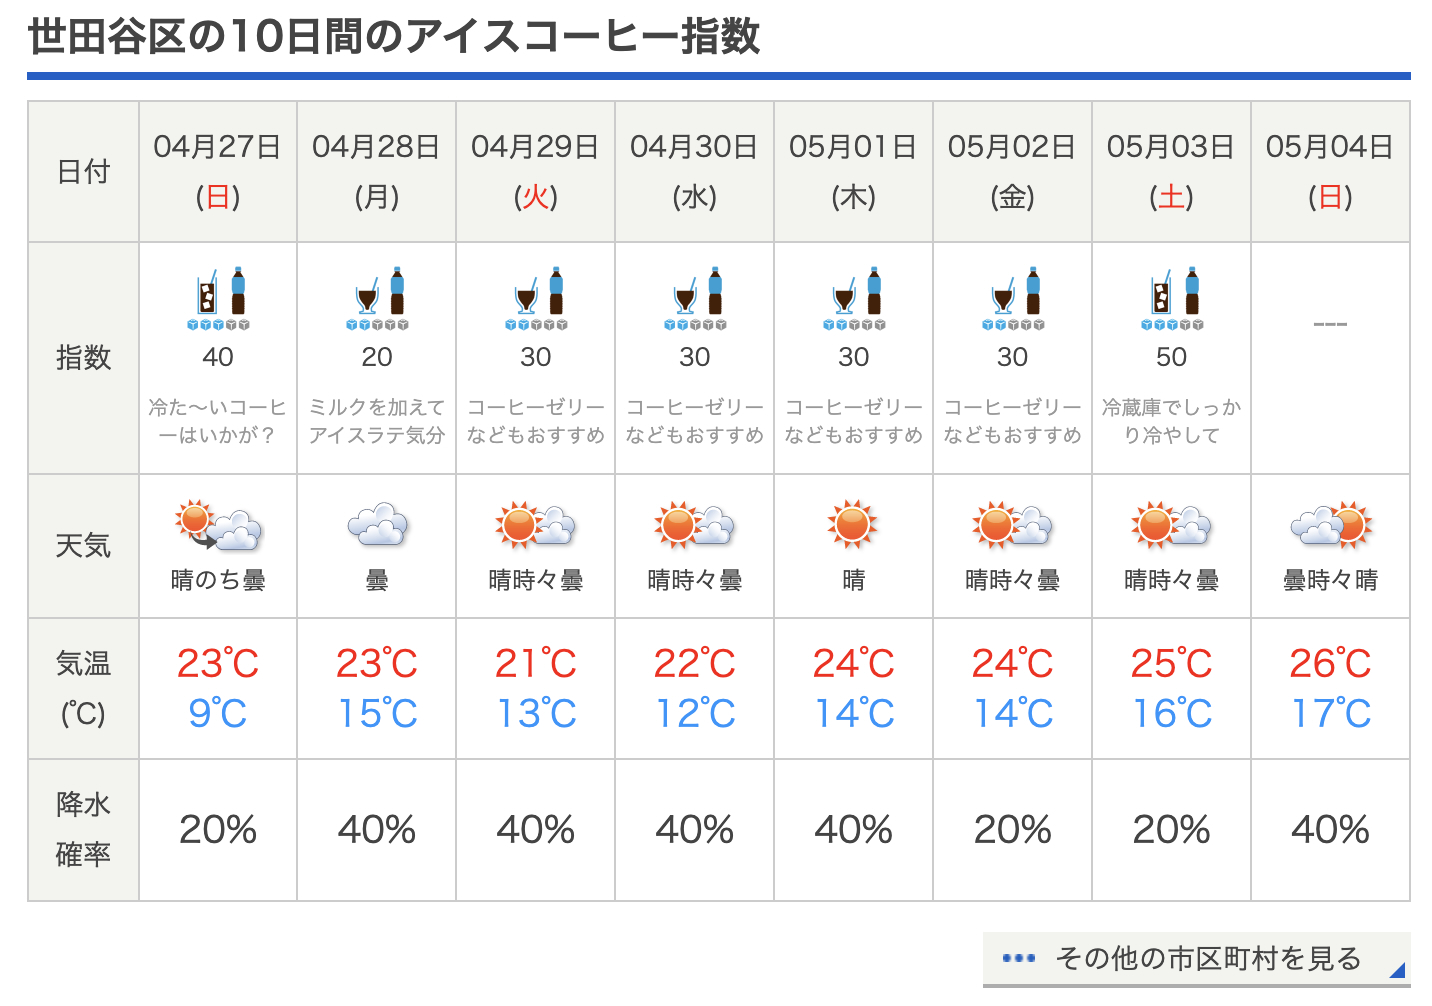Click the coffee index icon for 04月28日

tap(377, 297)
